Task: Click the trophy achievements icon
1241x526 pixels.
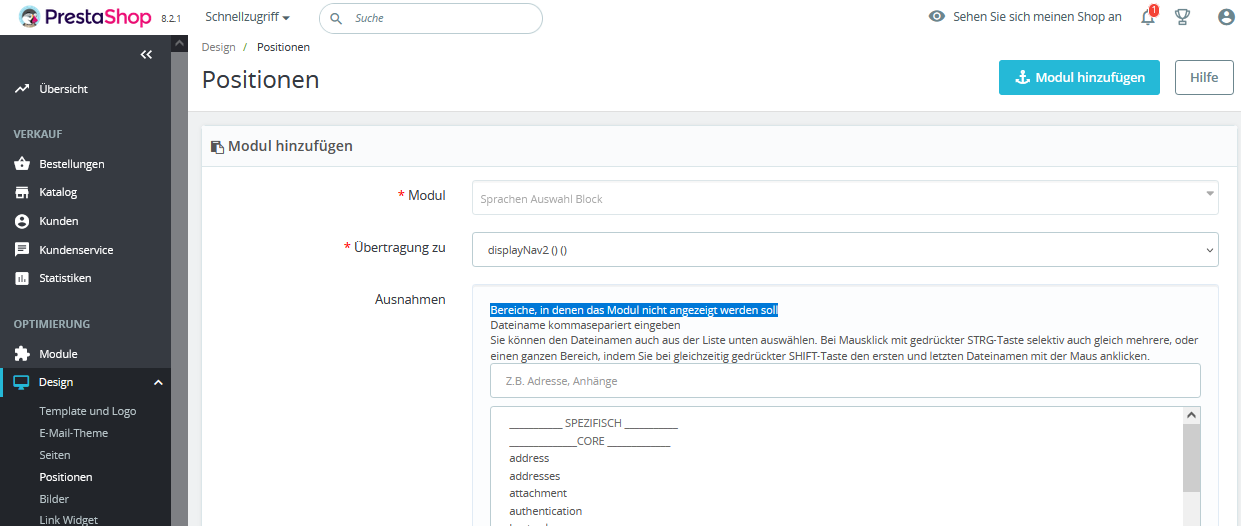Action: pyautogui.click(x=1182, y=17)
